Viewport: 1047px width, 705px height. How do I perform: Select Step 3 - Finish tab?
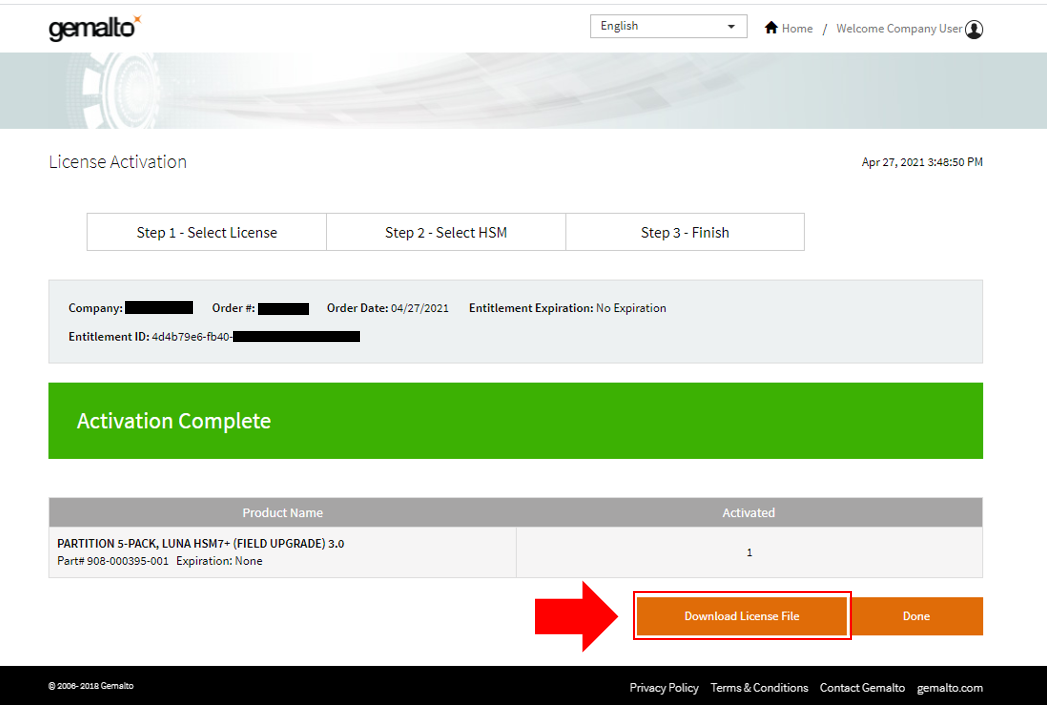tap(685, 232)
